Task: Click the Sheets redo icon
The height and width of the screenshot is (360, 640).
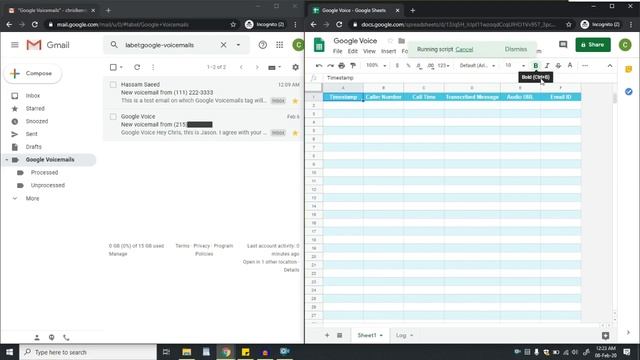Action: click(330, 66)
